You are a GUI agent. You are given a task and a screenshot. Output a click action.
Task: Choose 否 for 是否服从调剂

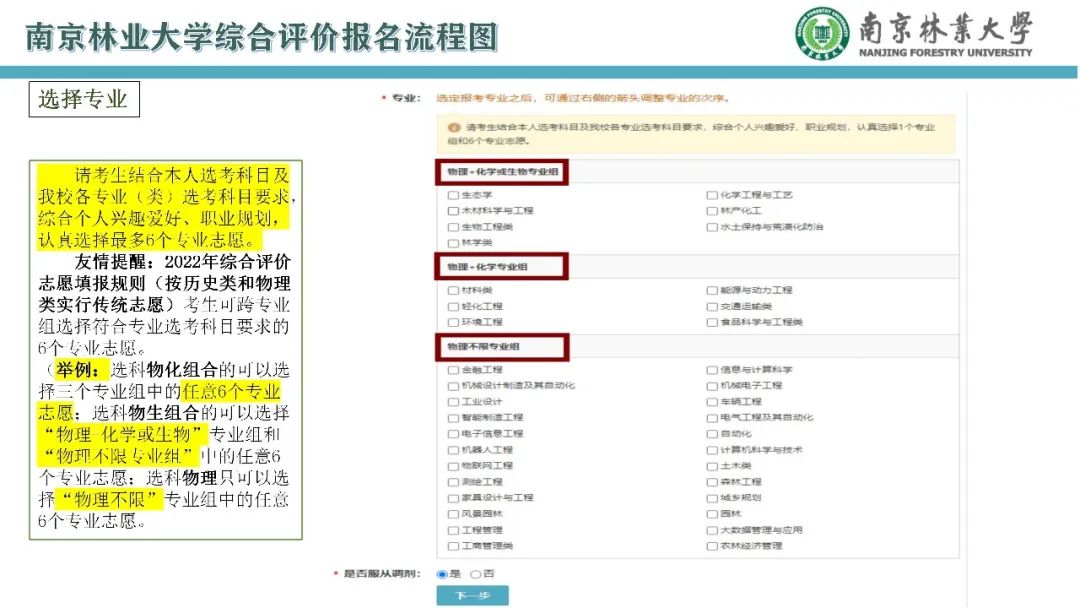coord(475,574)
